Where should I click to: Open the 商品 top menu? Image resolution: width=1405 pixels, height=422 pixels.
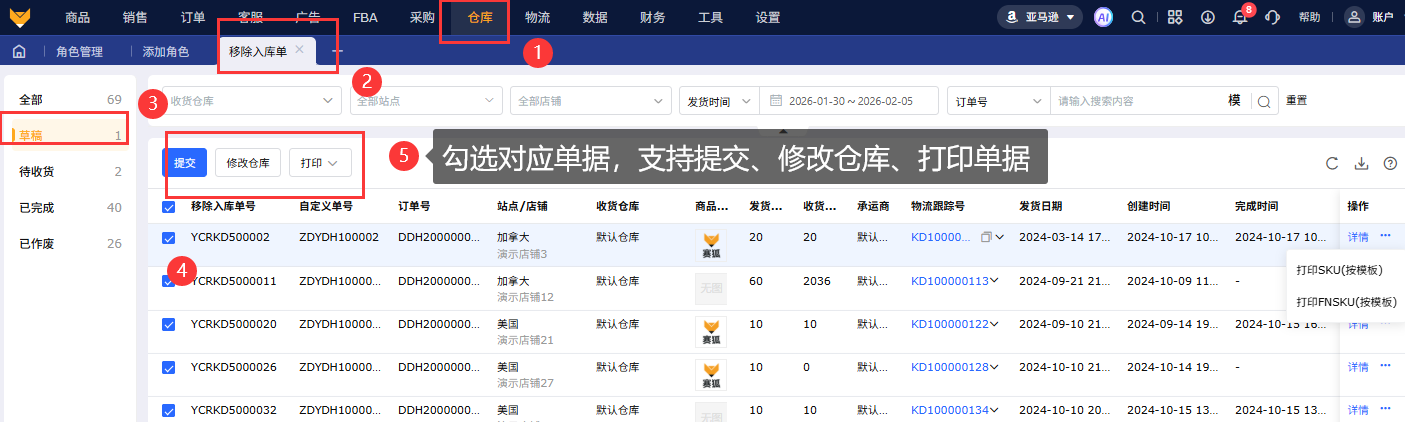77,17
